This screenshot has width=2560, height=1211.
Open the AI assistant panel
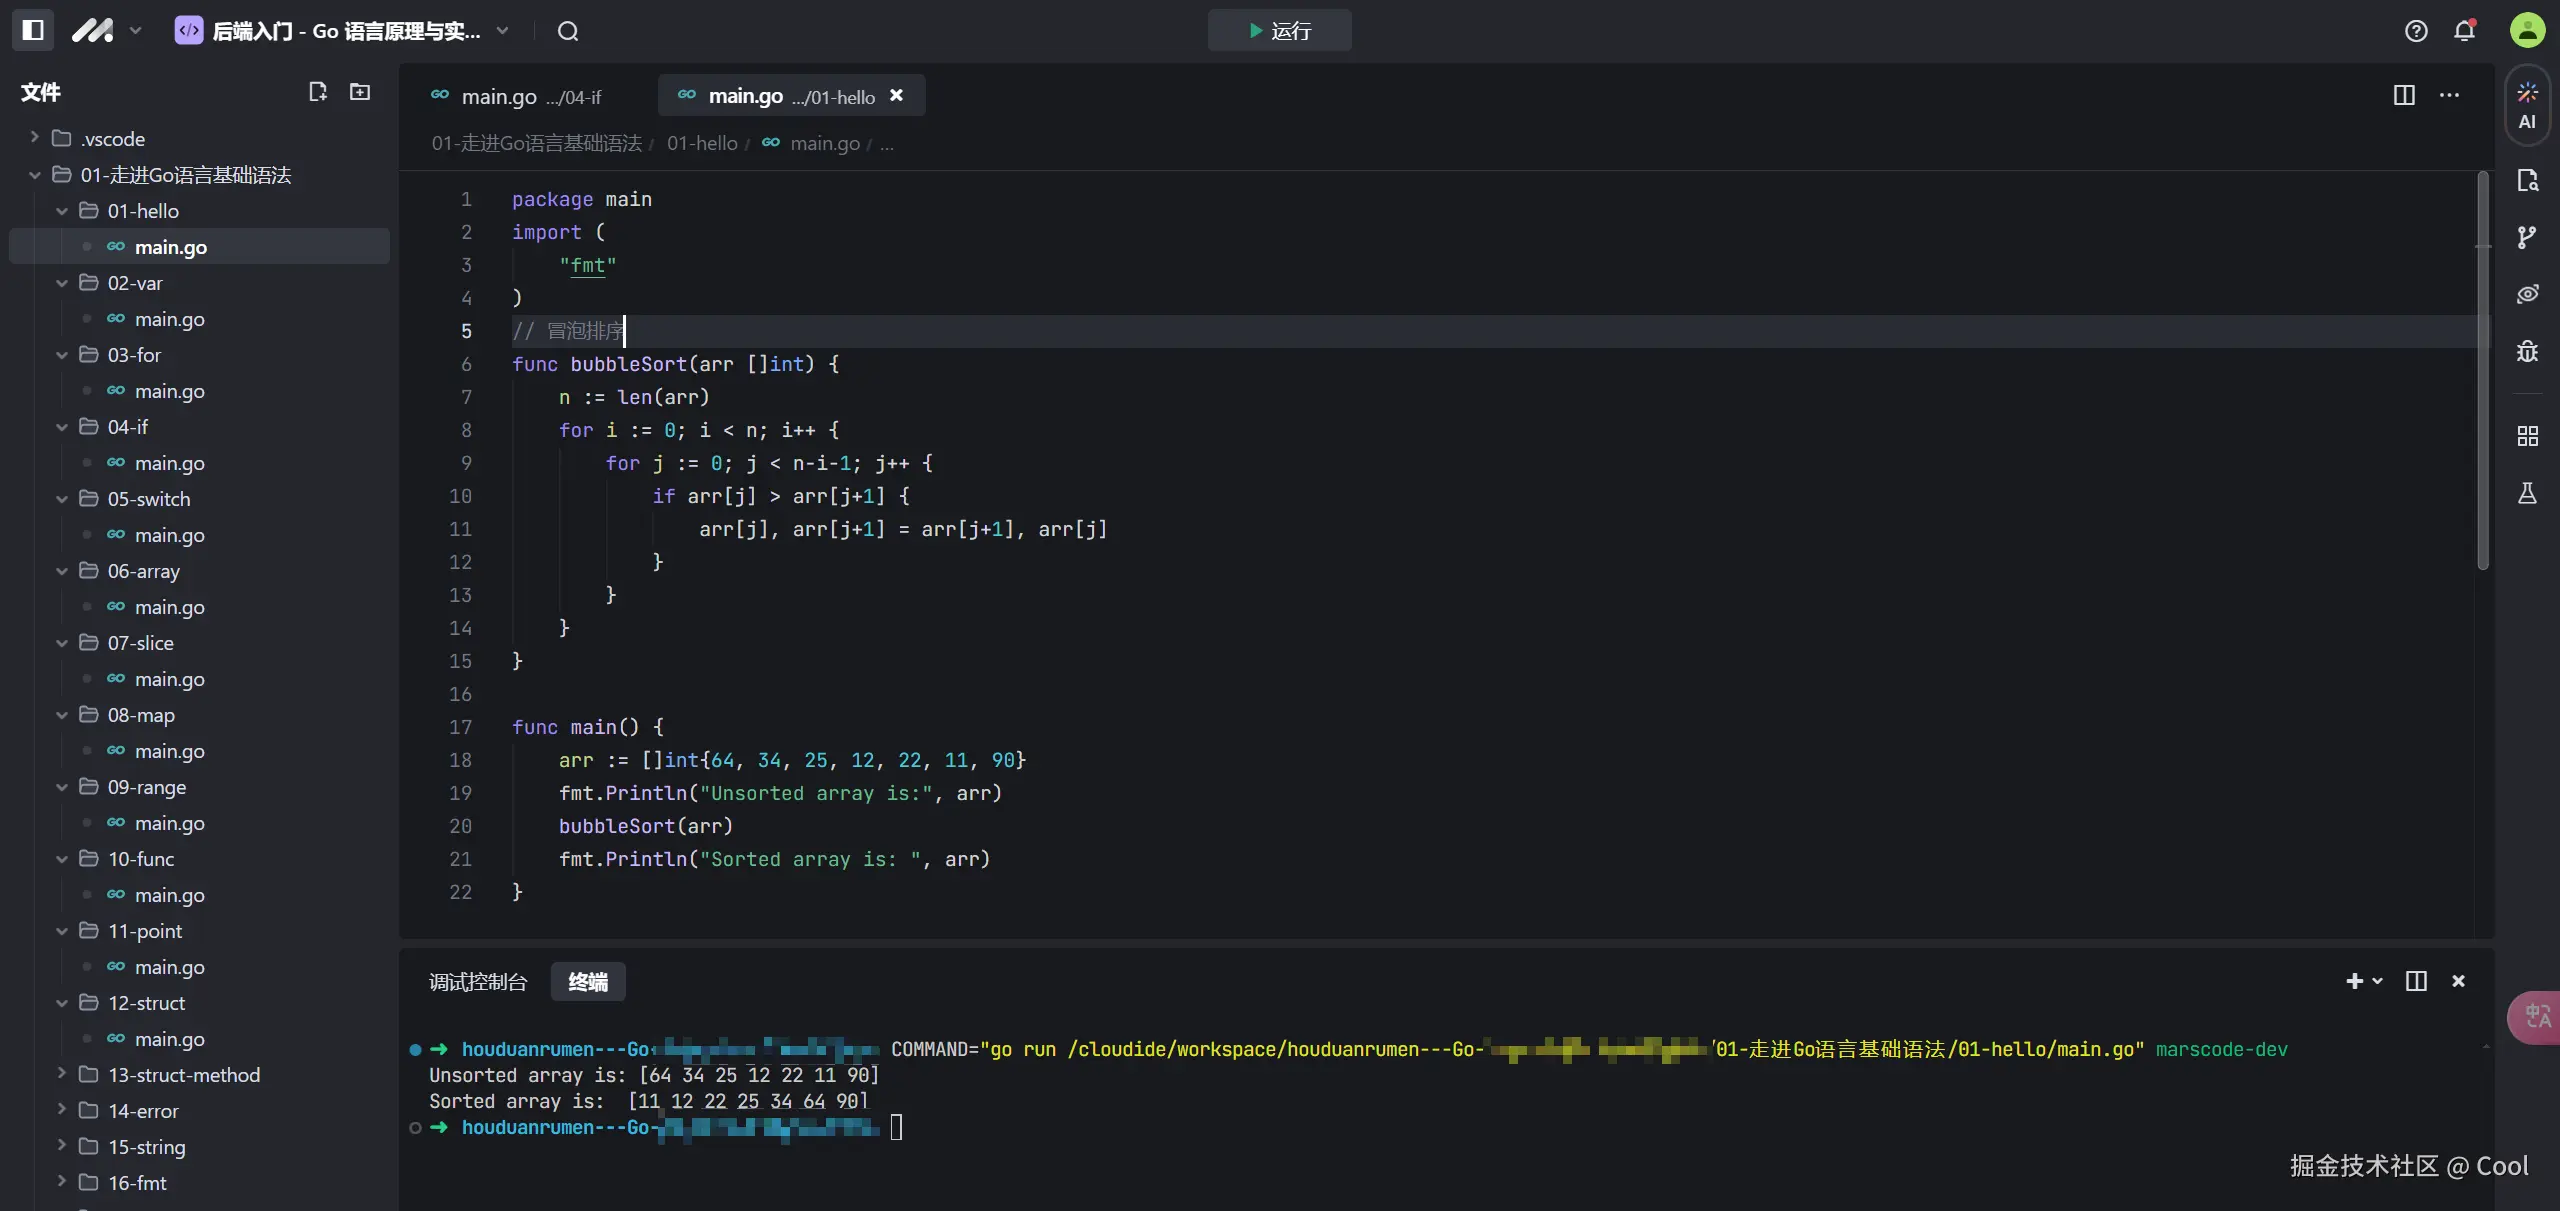tap(2527, 106)
